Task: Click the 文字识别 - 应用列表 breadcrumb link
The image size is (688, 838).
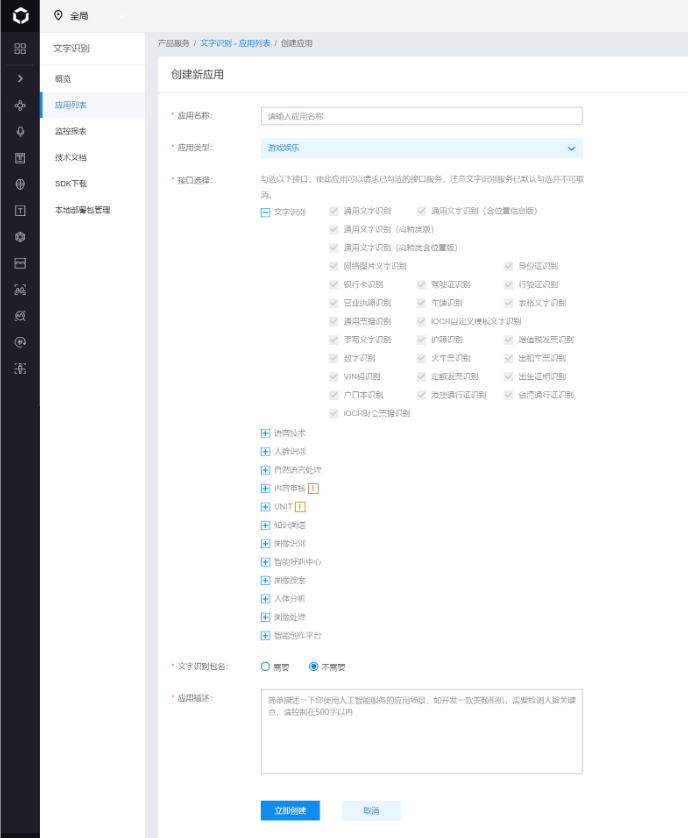Action: 235,43
